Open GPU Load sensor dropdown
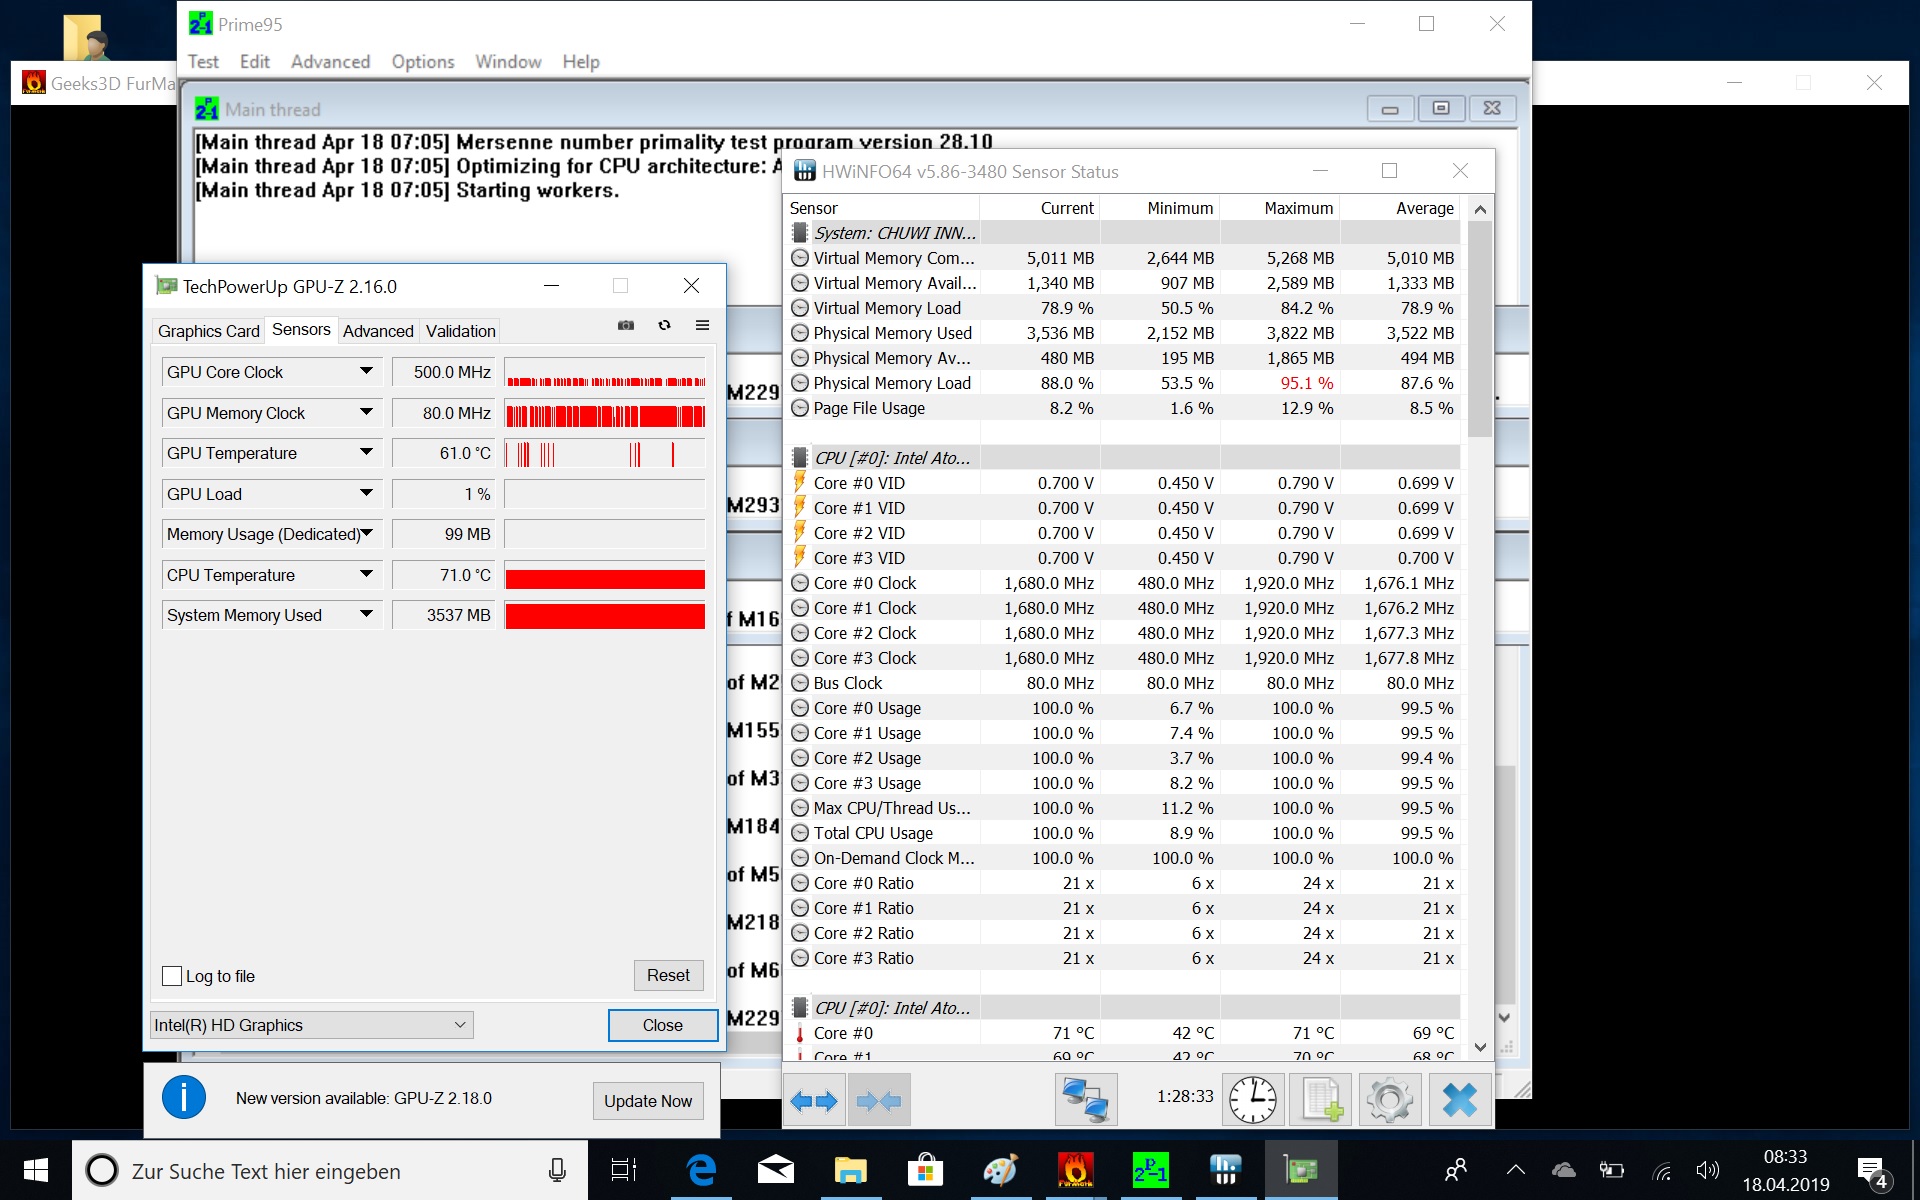Image resolution: width=1920 pixels, height=1200 pixels. point(366,493)
